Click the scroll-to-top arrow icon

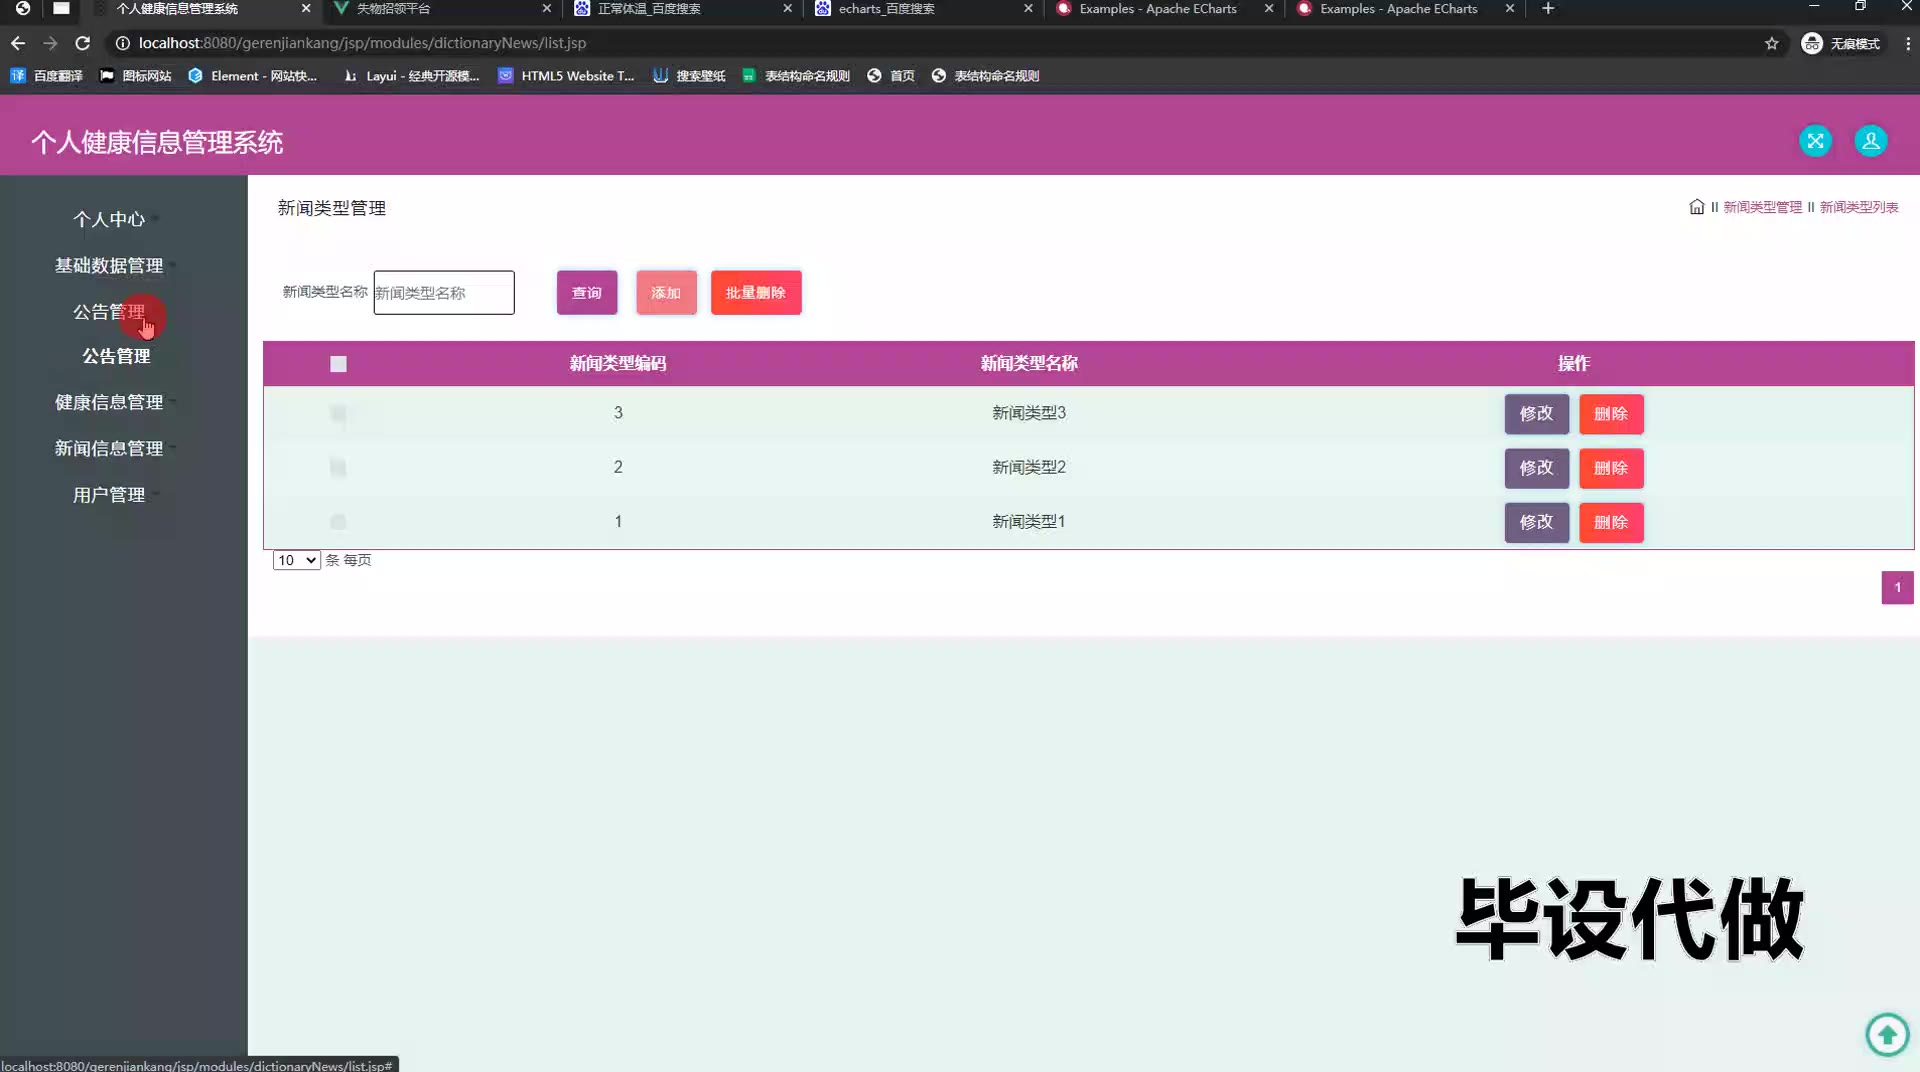coord(1887,1034)
